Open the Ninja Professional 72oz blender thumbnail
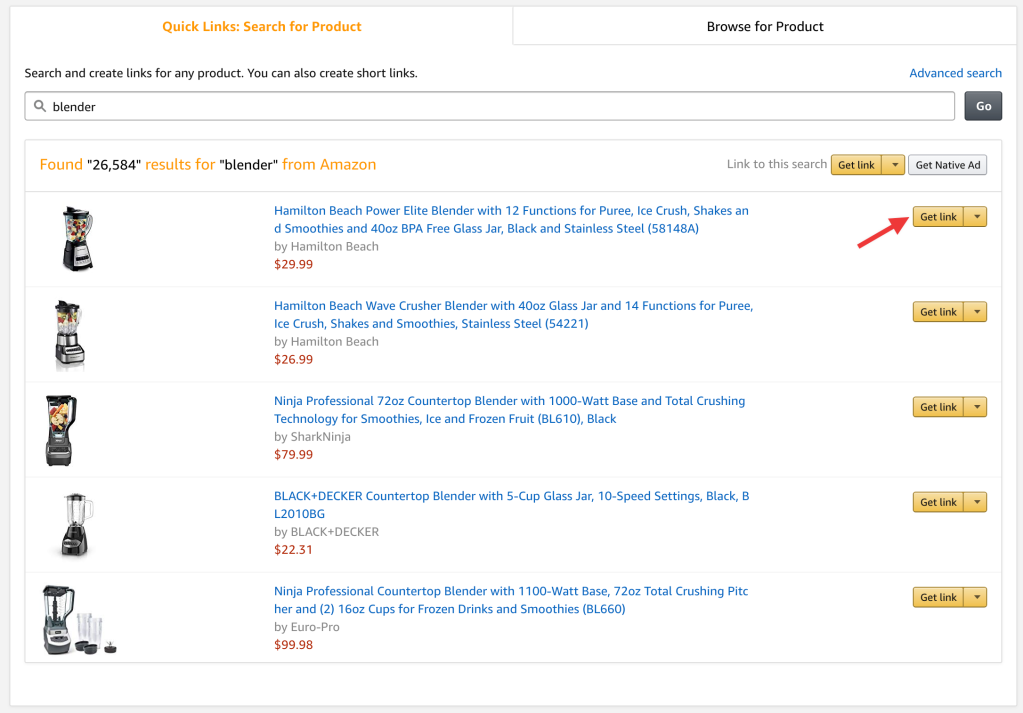Screen dimensions: 1023x713 click(60, 430)
